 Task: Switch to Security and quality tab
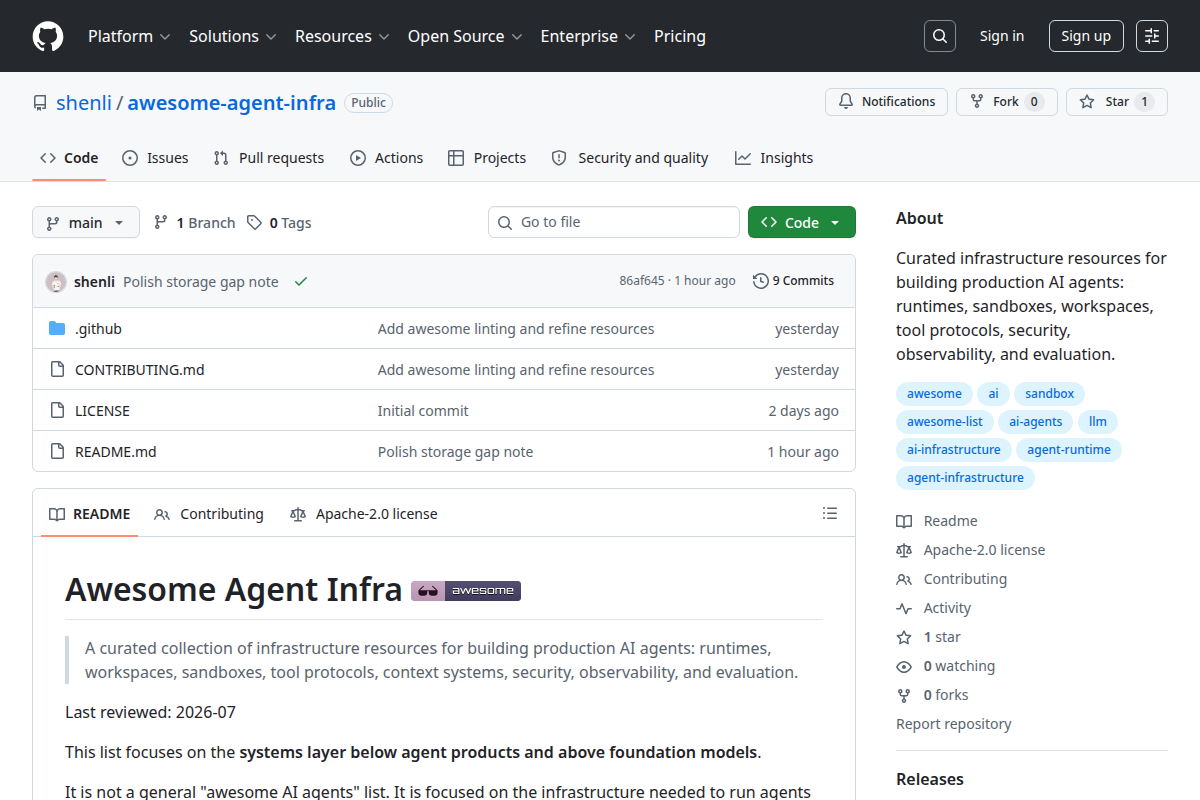(x=630, y=158)
